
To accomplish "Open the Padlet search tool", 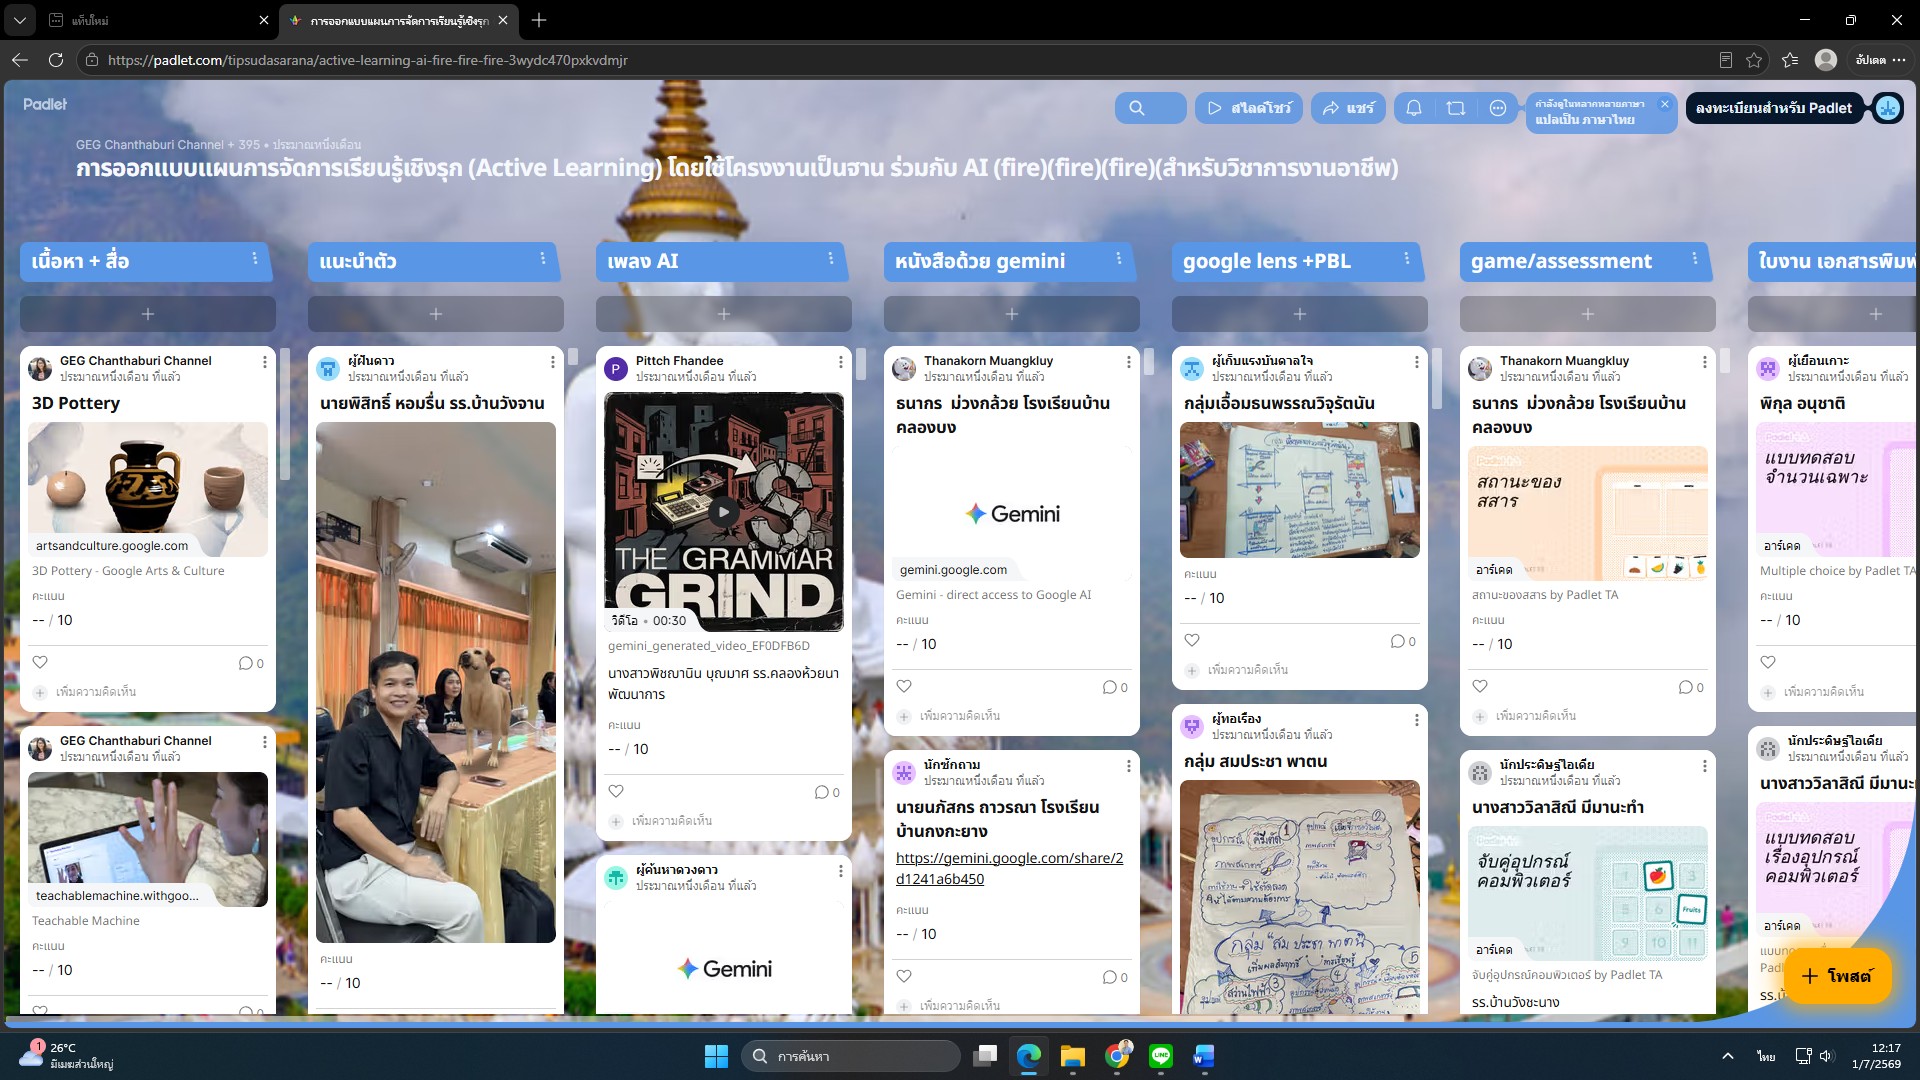I will pos(1150,108).
